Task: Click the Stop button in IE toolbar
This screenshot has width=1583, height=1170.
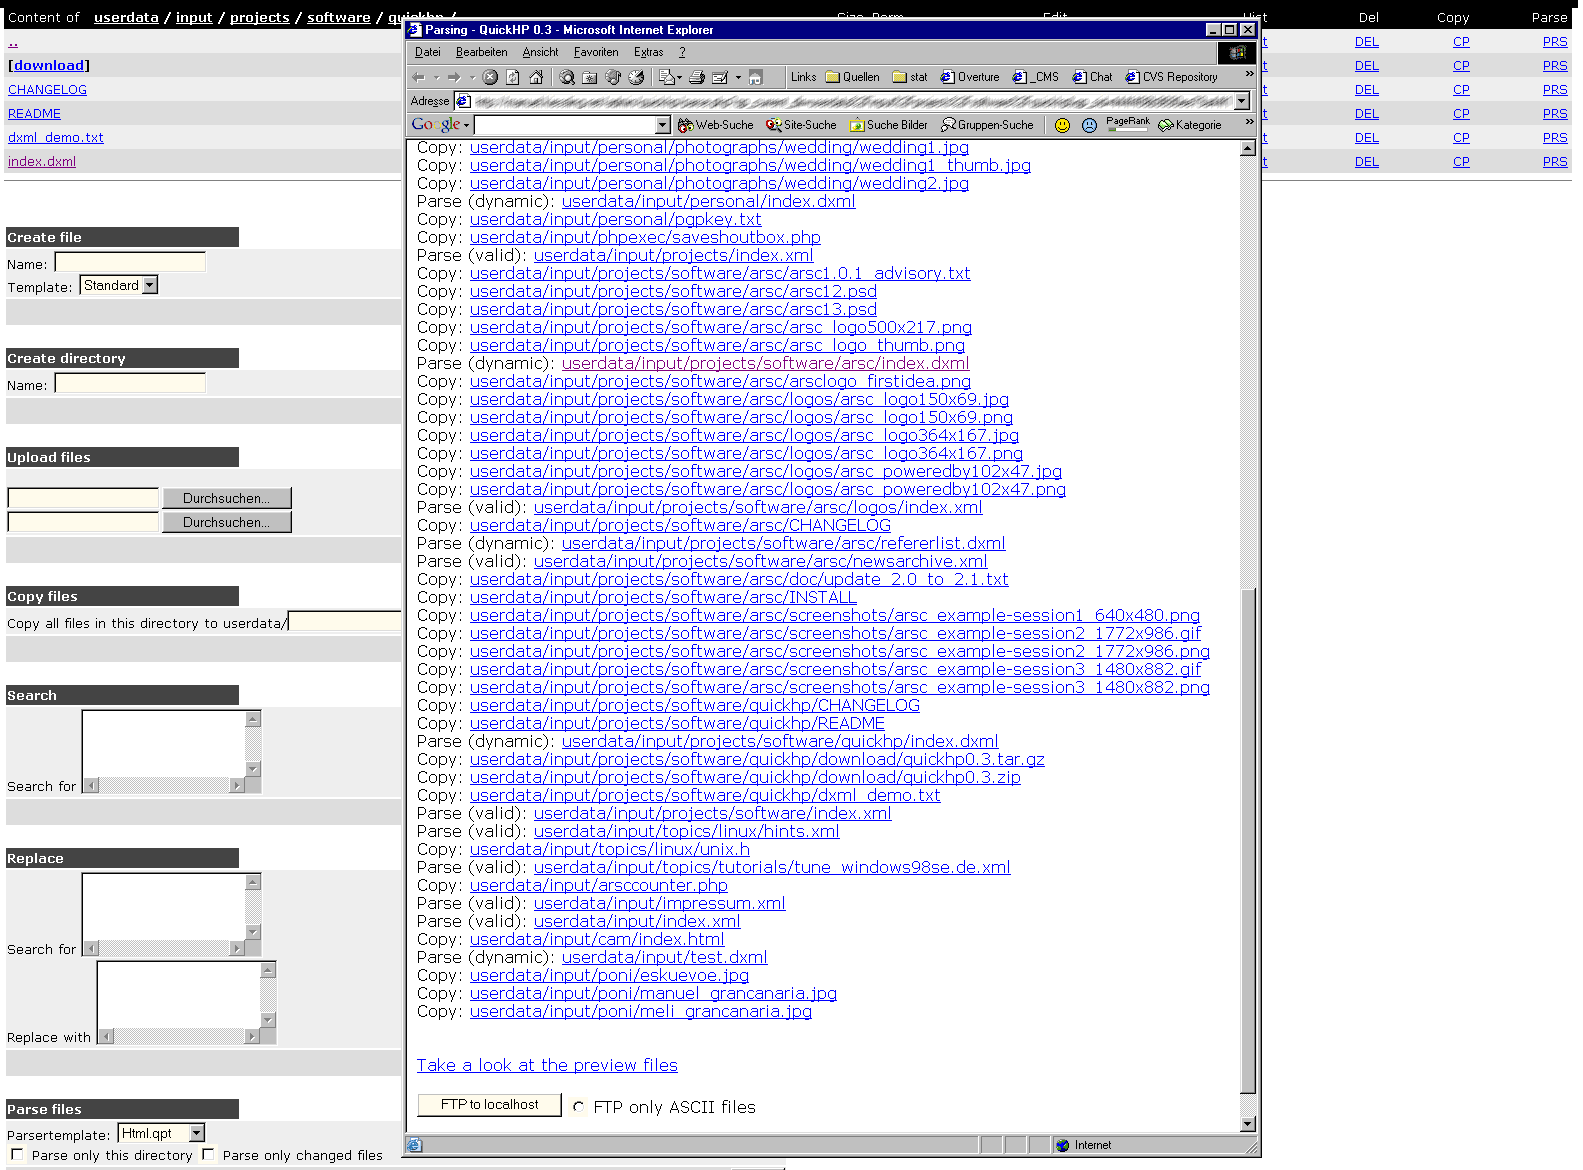Action: 490,77
